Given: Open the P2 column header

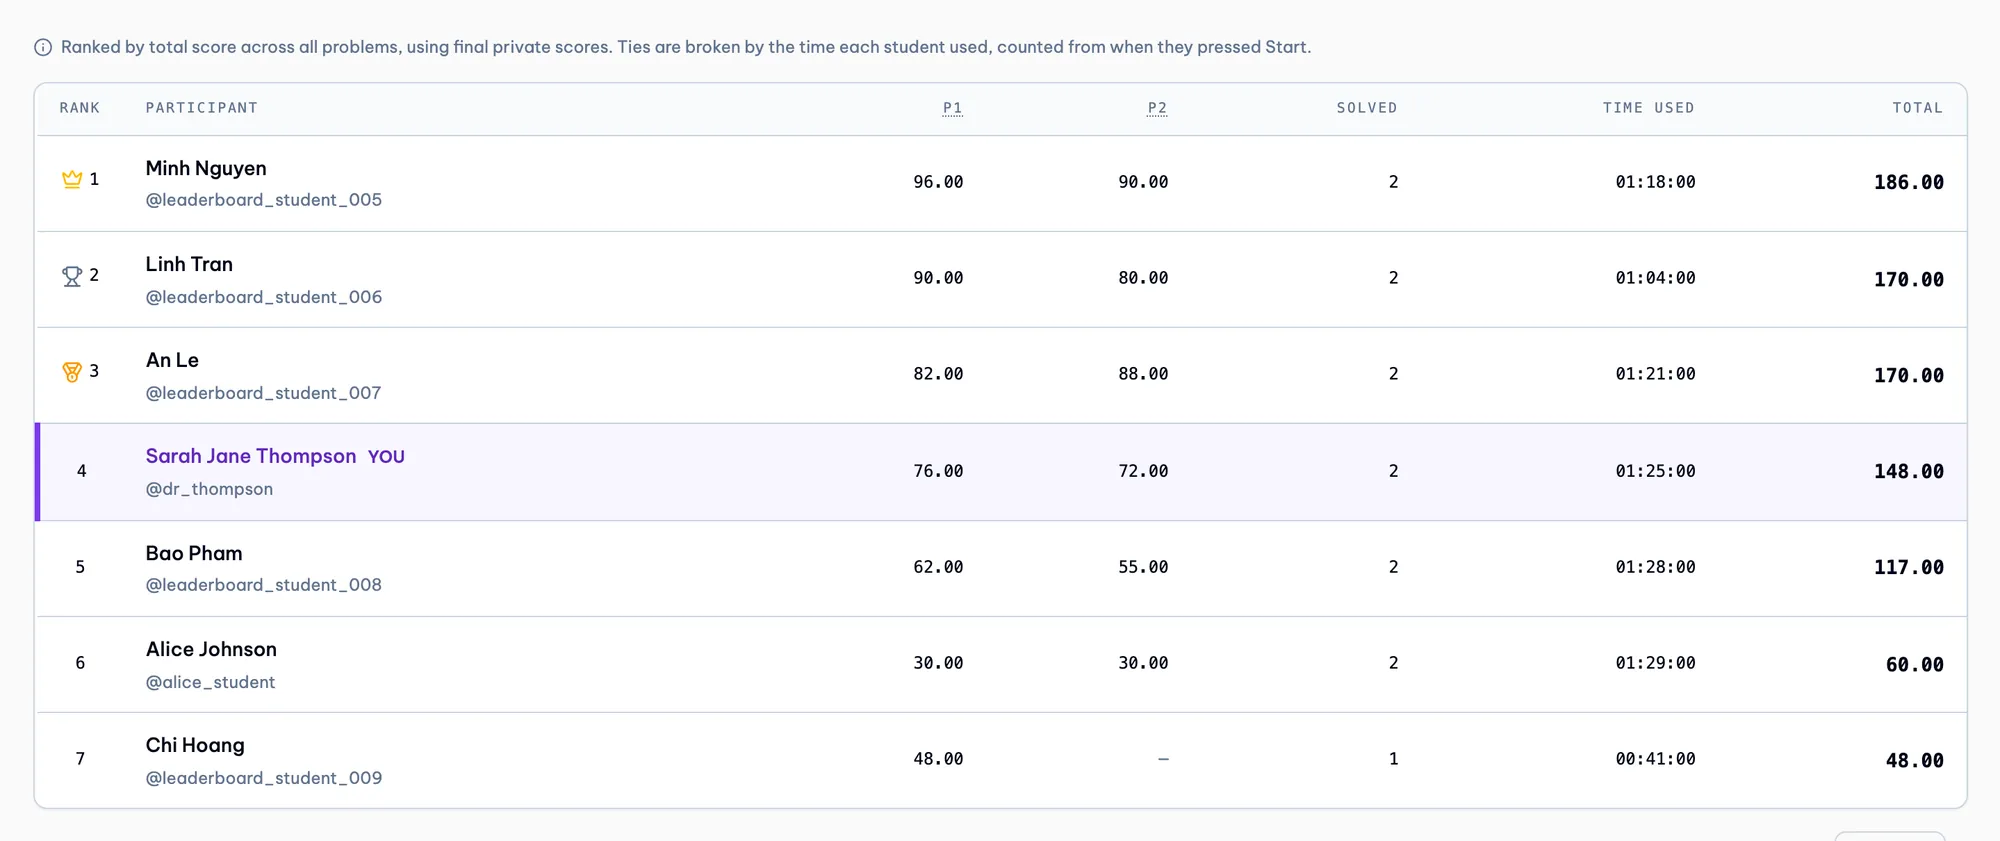Looking at the screenshot, I should click(x=1157, y=108).
